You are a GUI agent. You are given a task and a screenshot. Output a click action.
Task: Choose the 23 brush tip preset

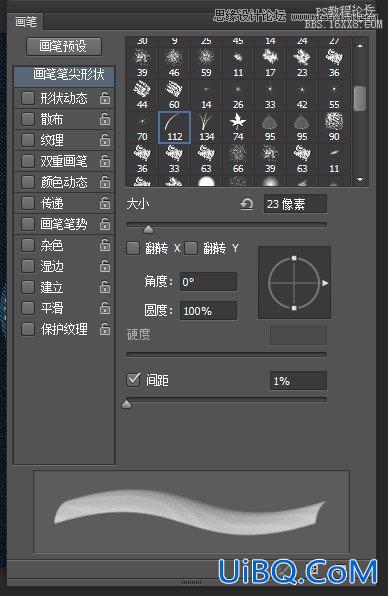tap(302, 63)
